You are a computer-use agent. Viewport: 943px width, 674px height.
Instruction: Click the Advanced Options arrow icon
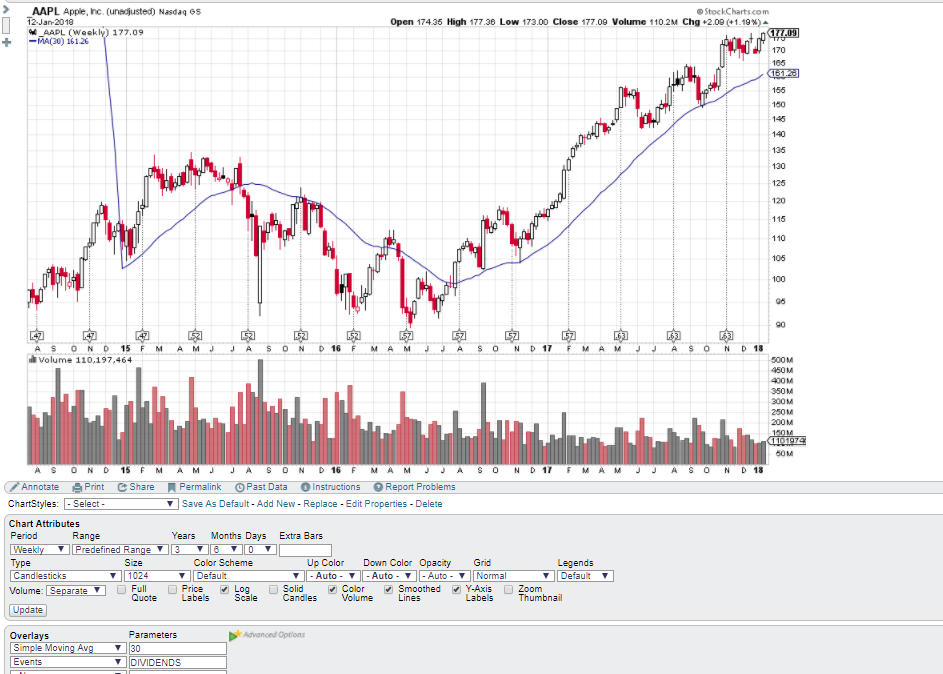coord(235,635)
